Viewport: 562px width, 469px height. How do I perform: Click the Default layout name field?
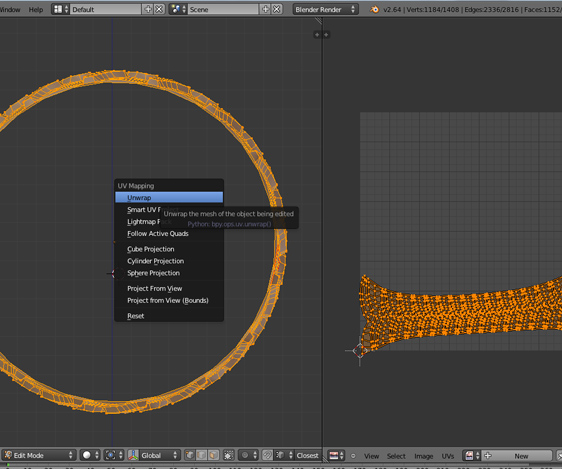106,9
